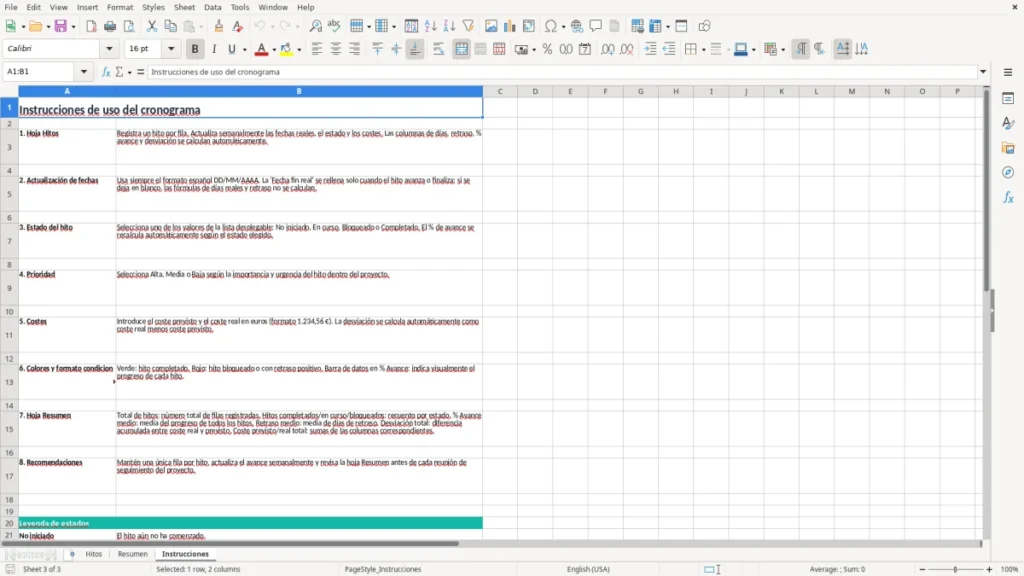
Task: Open sidebar Properties panel icon
Action: [x=1008, y=99]
